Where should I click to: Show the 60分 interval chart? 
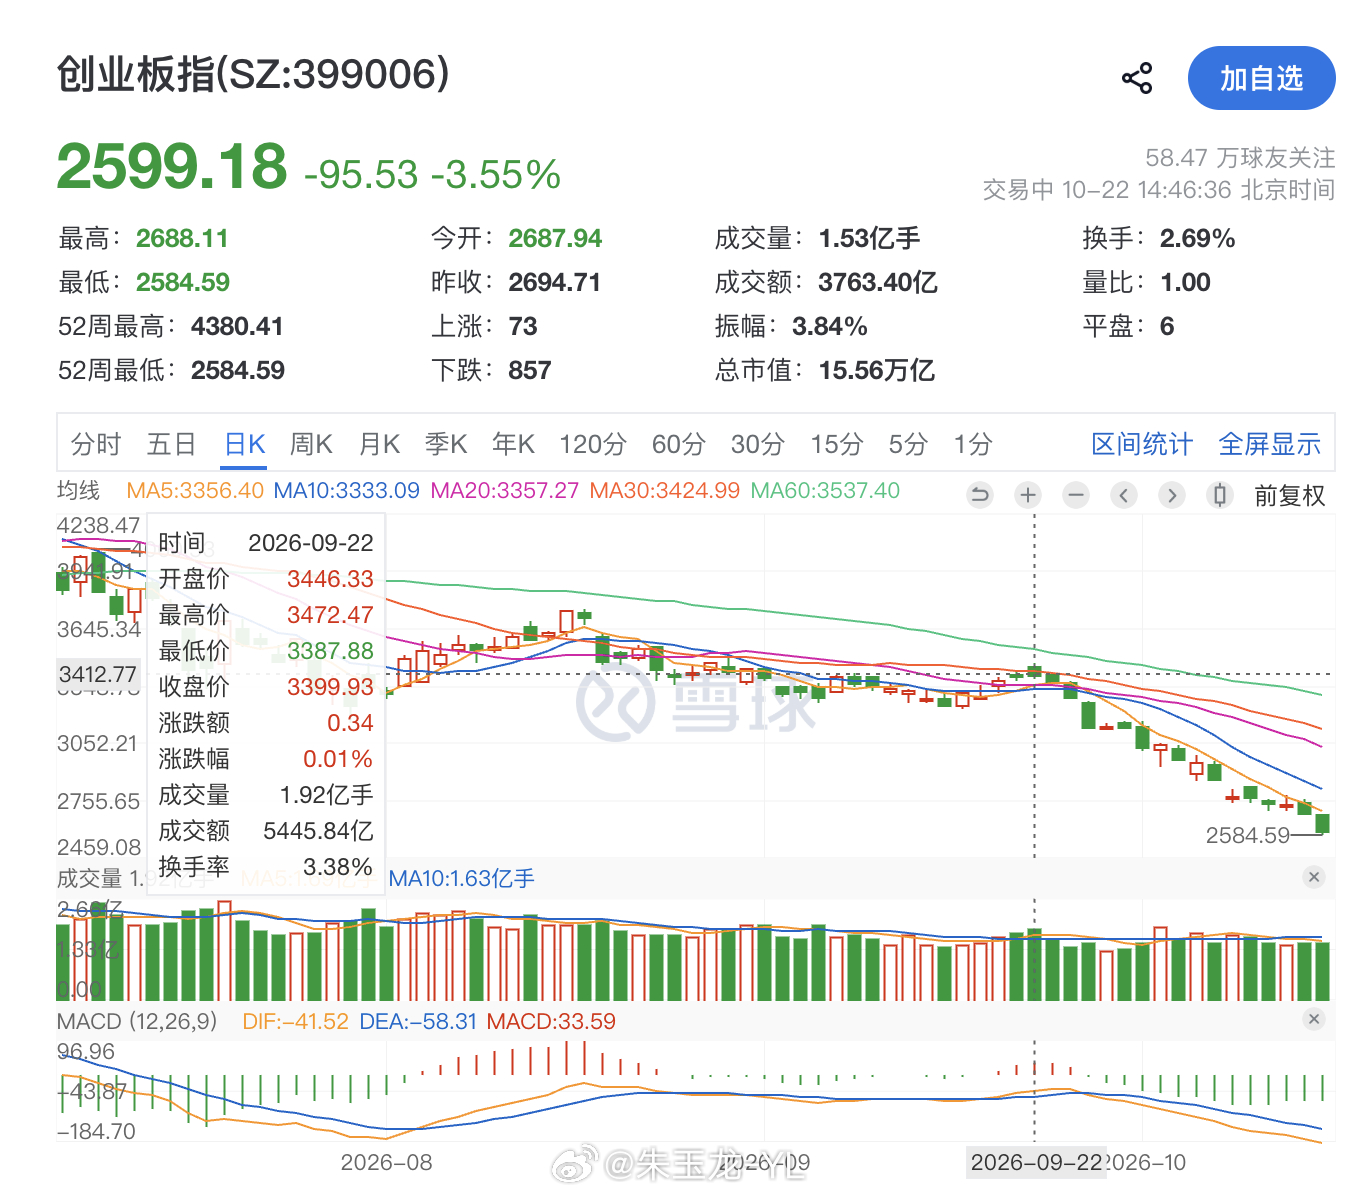click(x=679, y=444)
